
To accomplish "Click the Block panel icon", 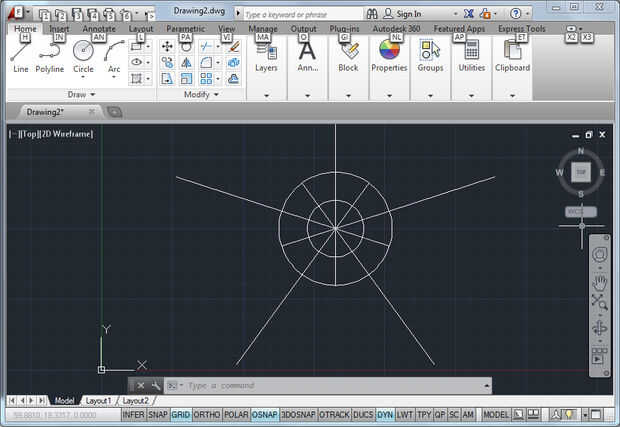I will point(348,52).
